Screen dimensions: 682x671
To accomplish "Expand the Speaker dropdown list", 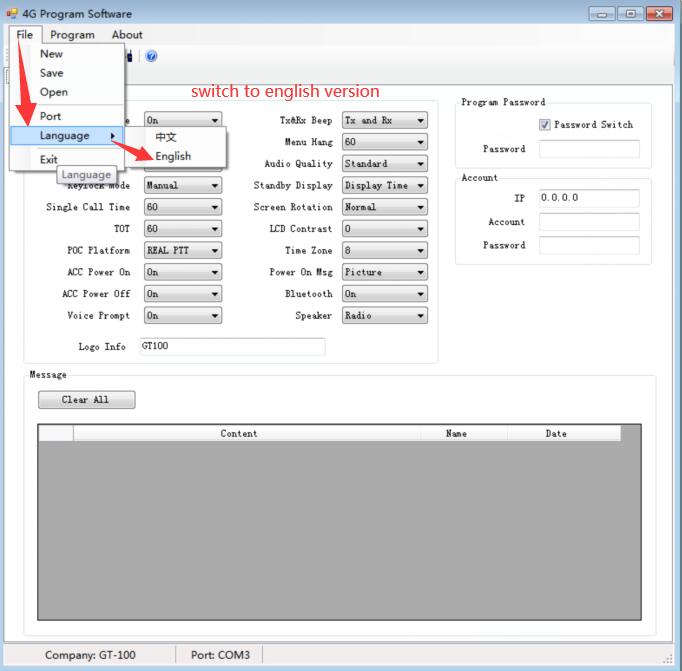I will pyautogui.click(x=385, y=316).
